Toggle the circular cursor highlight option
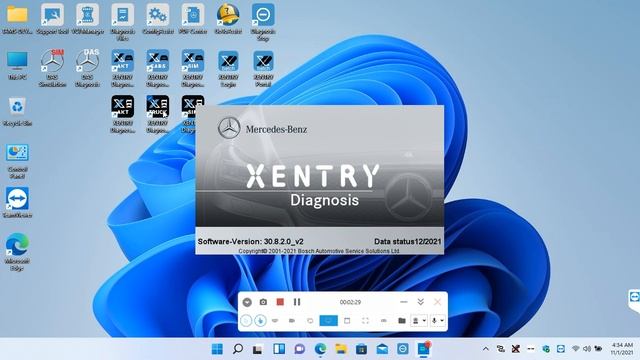Screen dimensions: 640x360 coord(246,321)
